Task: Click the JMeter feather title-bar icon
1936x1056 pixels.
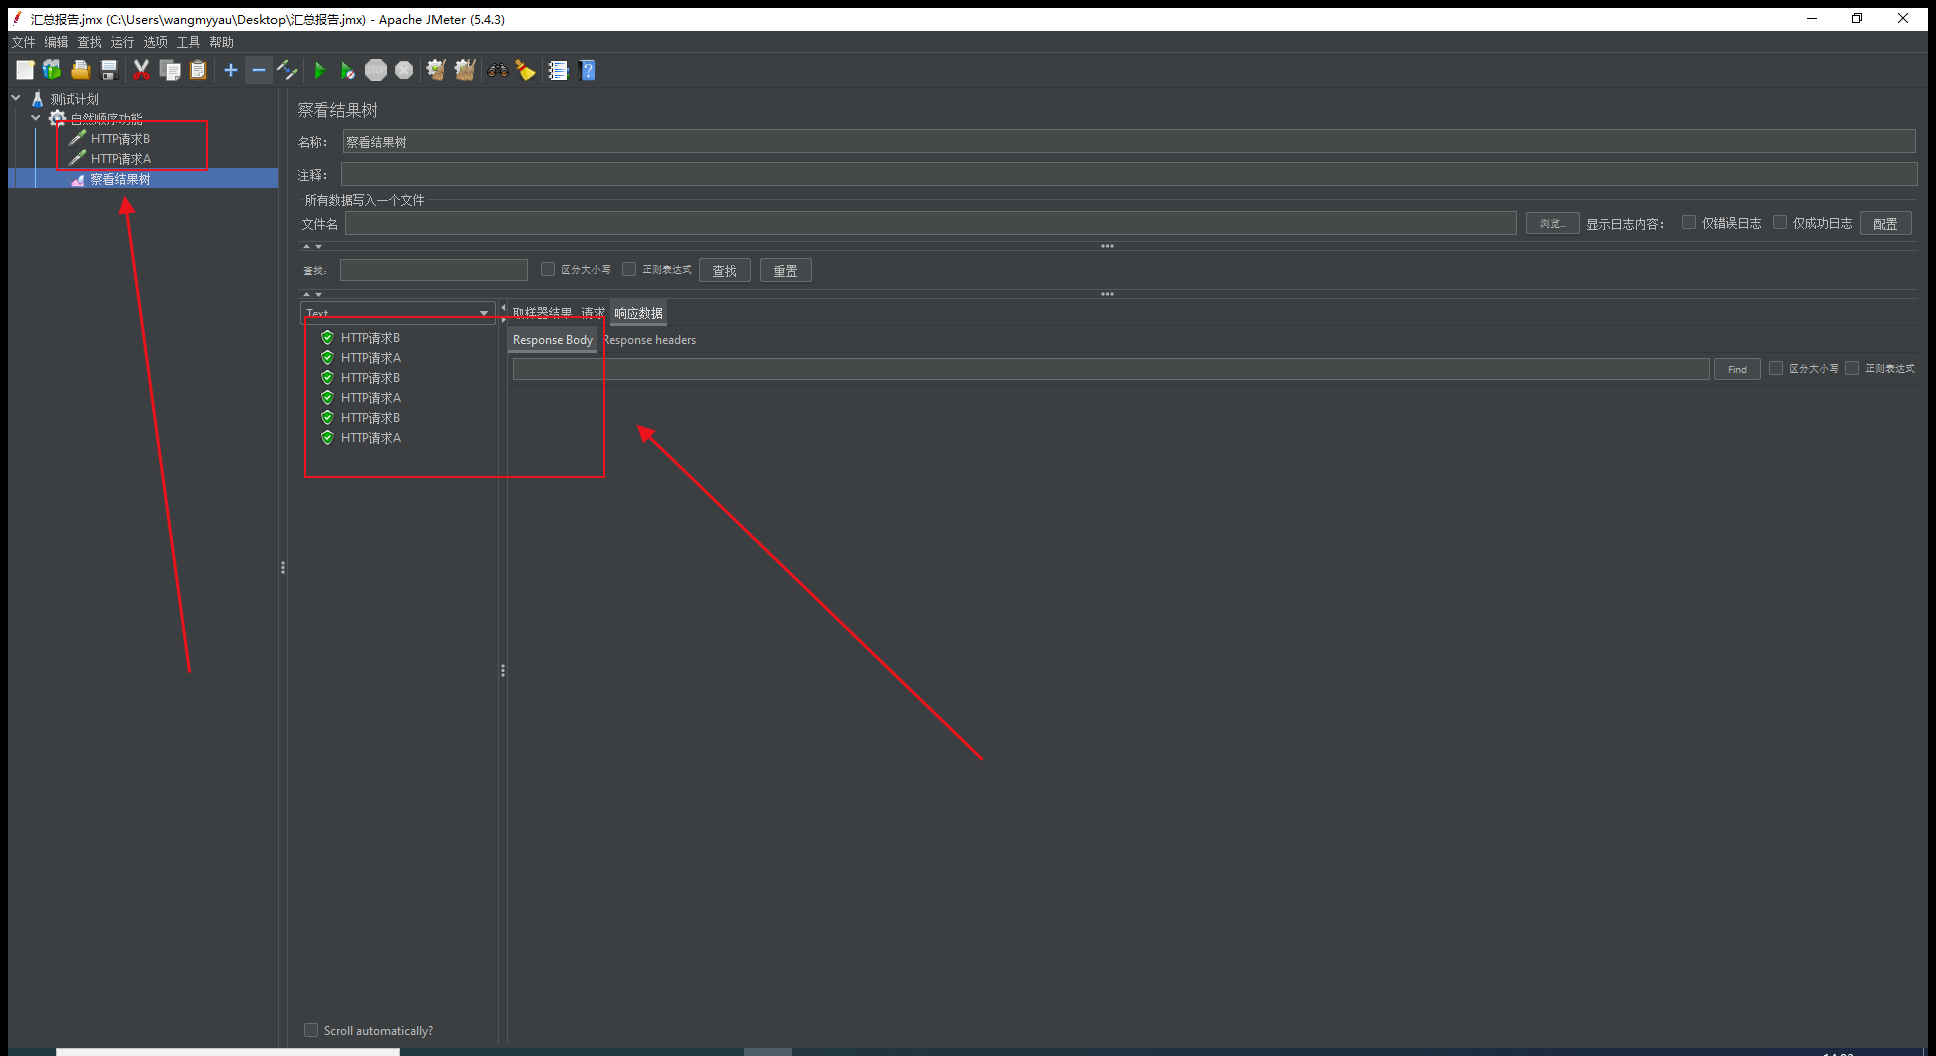Action: [x=17, y=18]
